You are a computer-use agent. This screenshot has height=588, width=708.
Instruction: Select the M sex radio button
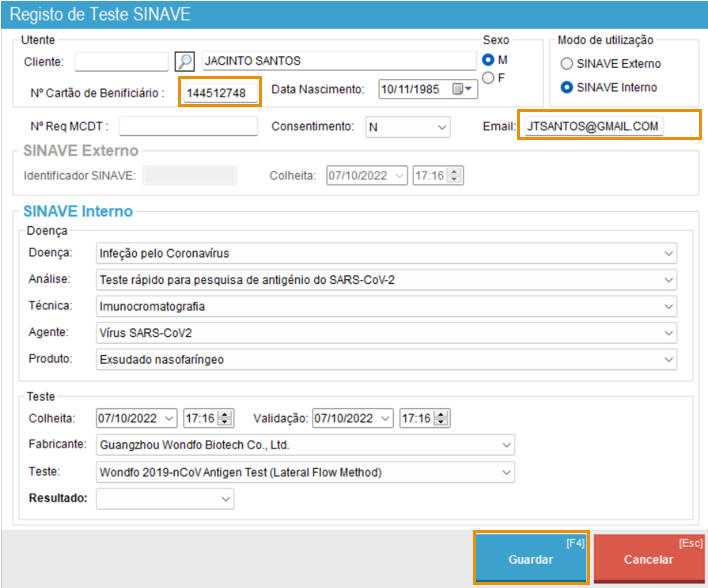click(x=489, y=60)
